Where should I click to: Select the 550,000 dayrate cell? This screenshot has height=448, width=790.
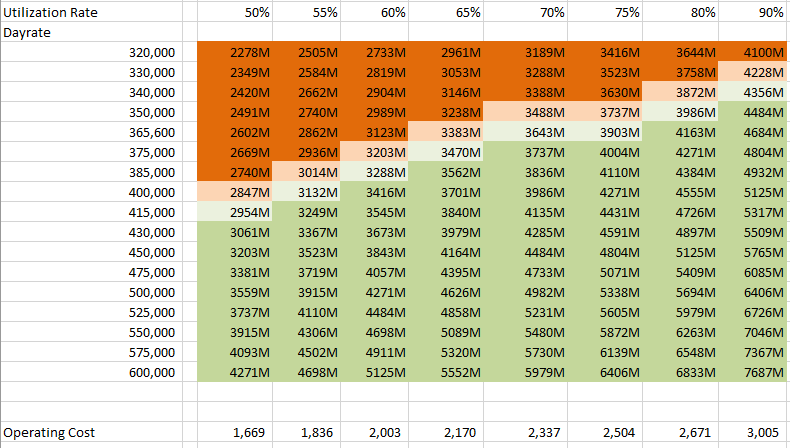(x=92, y=333)
